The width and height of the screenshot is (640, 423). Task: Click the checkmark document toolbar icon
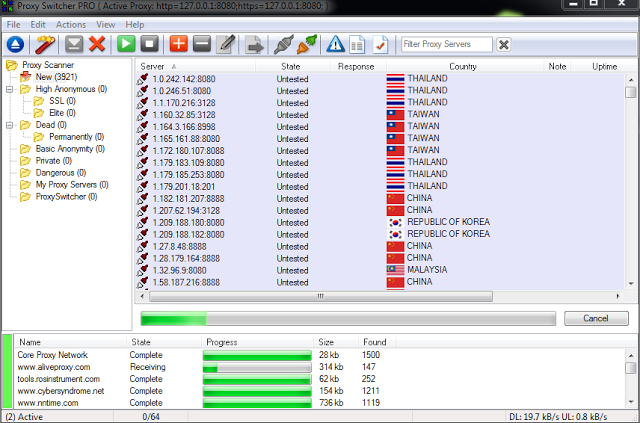pos(380,44)
